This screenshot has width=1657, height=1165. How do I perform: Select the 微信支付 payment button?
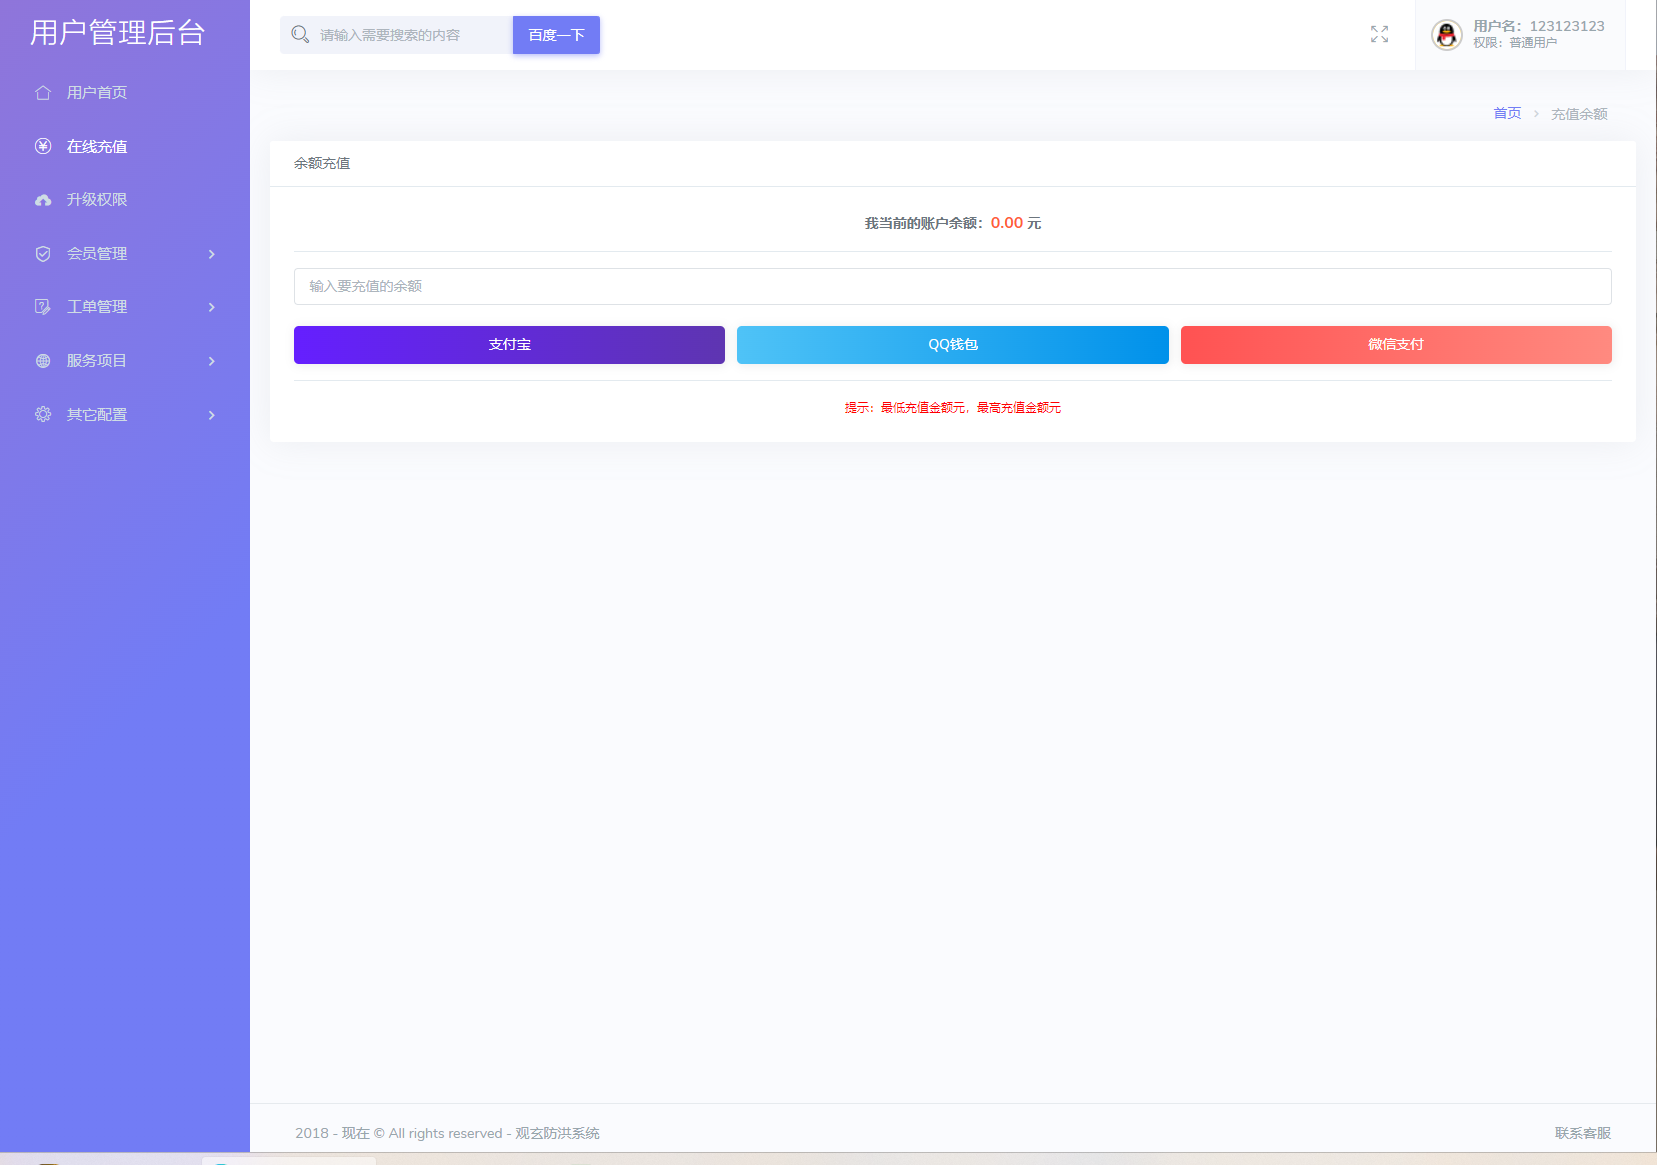point(1395,345)
